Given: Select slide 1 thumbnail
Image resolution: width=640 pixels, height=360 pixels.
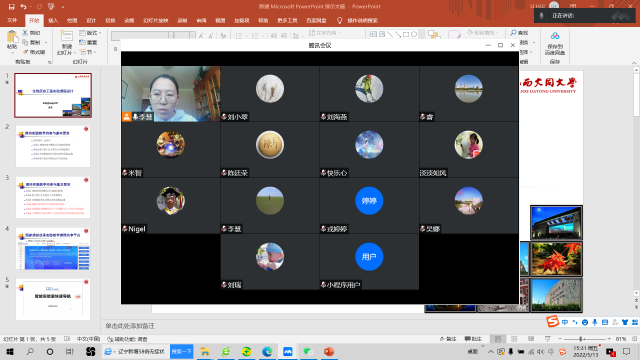Looking at the screenshot, I should pos(53,95).
